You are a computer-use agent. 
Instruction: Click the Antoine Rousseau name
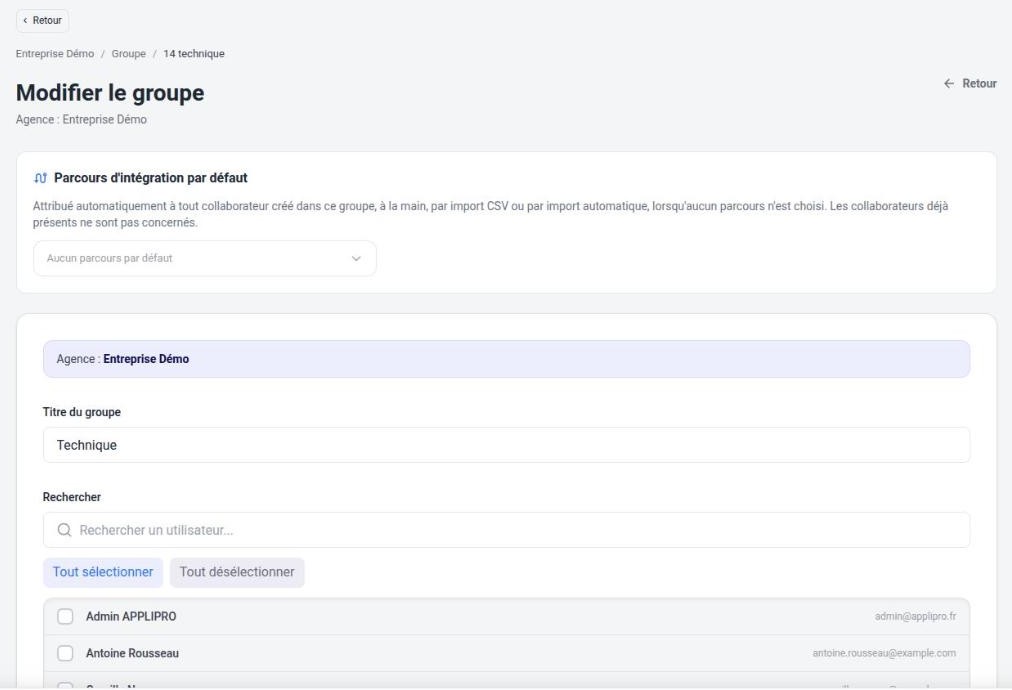click(132, 653)
